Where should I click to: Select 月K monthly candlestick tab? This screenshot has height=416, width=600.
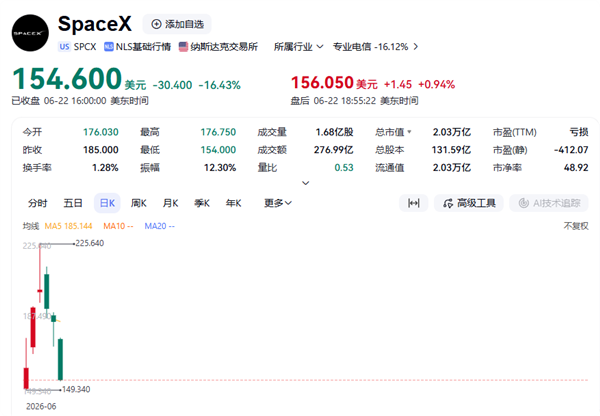(170, 203)
